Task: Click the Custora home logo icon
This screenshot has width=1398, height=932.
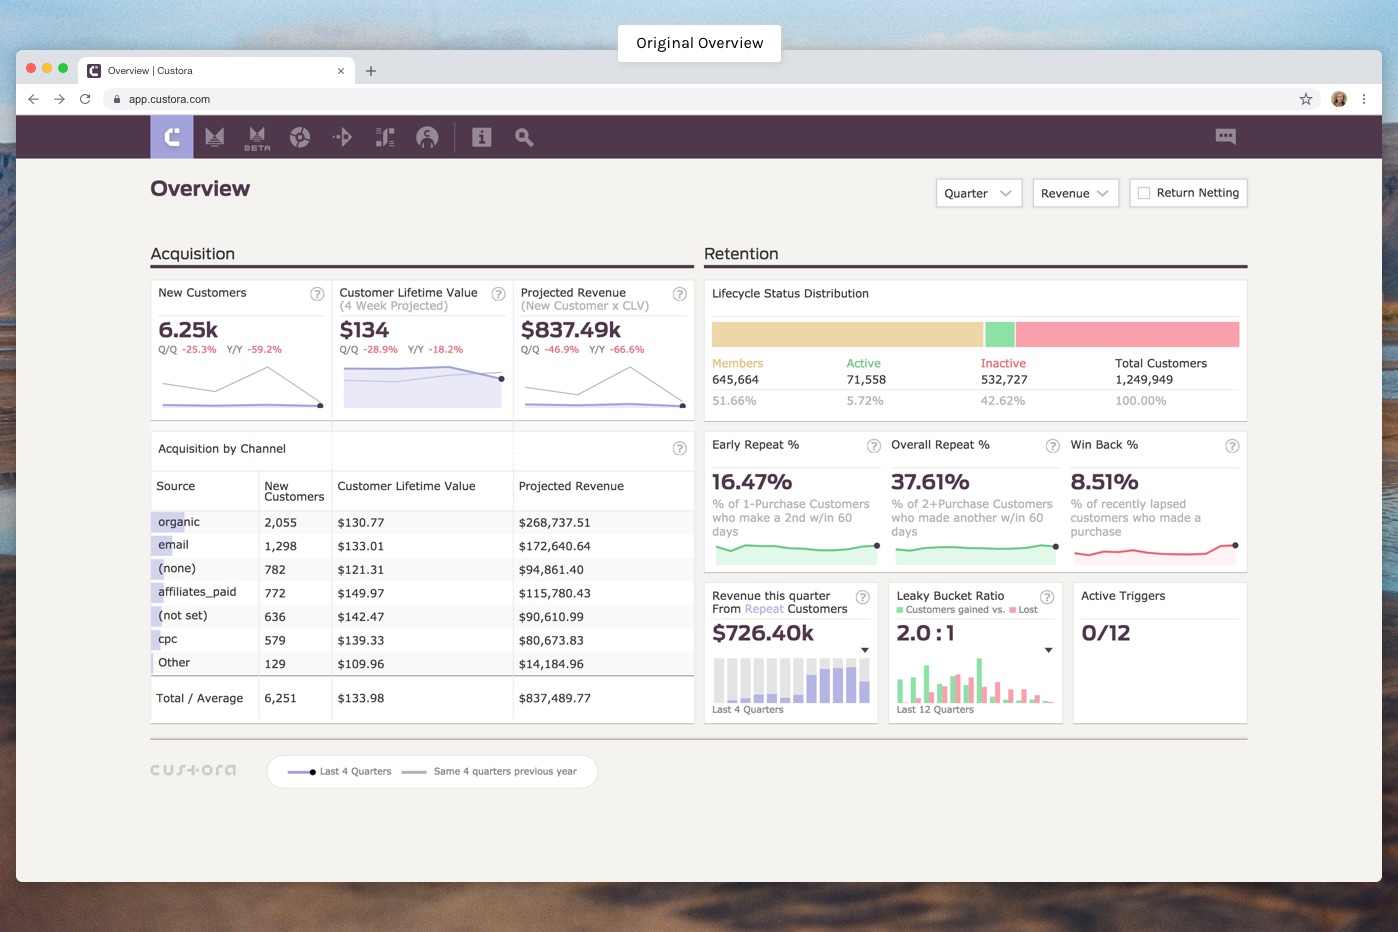Action: (172, 137)
